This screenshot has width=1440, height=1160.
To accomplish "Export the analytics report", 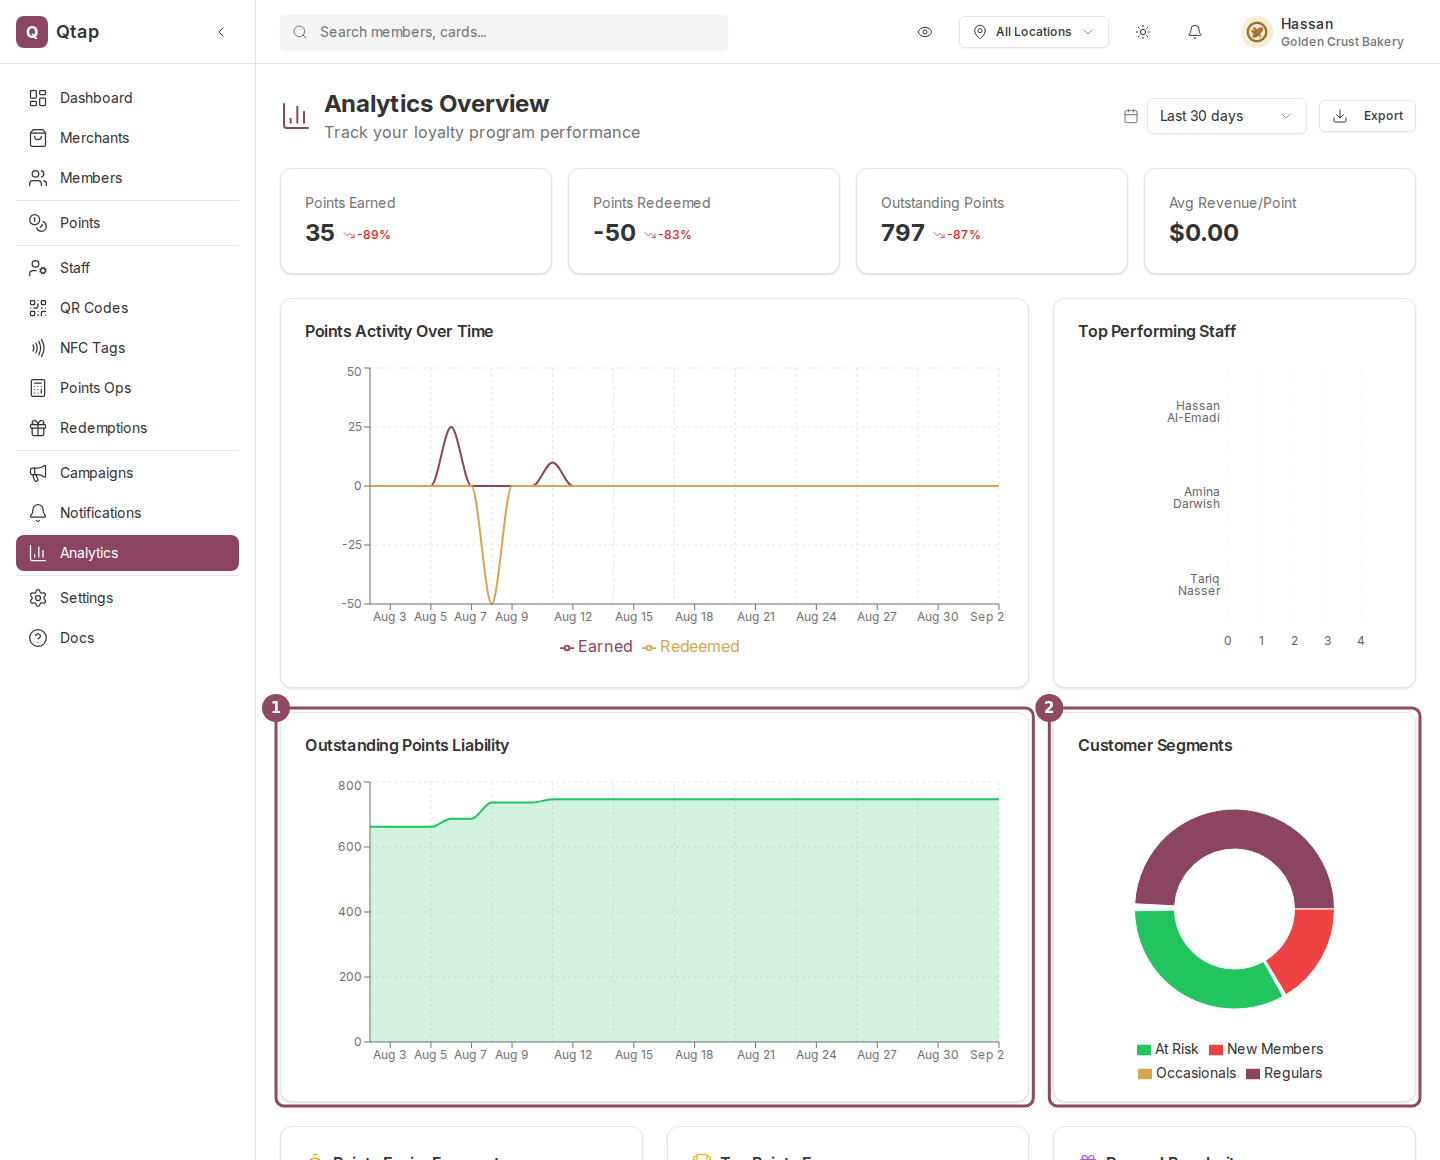I will [x=1367, y=116].
